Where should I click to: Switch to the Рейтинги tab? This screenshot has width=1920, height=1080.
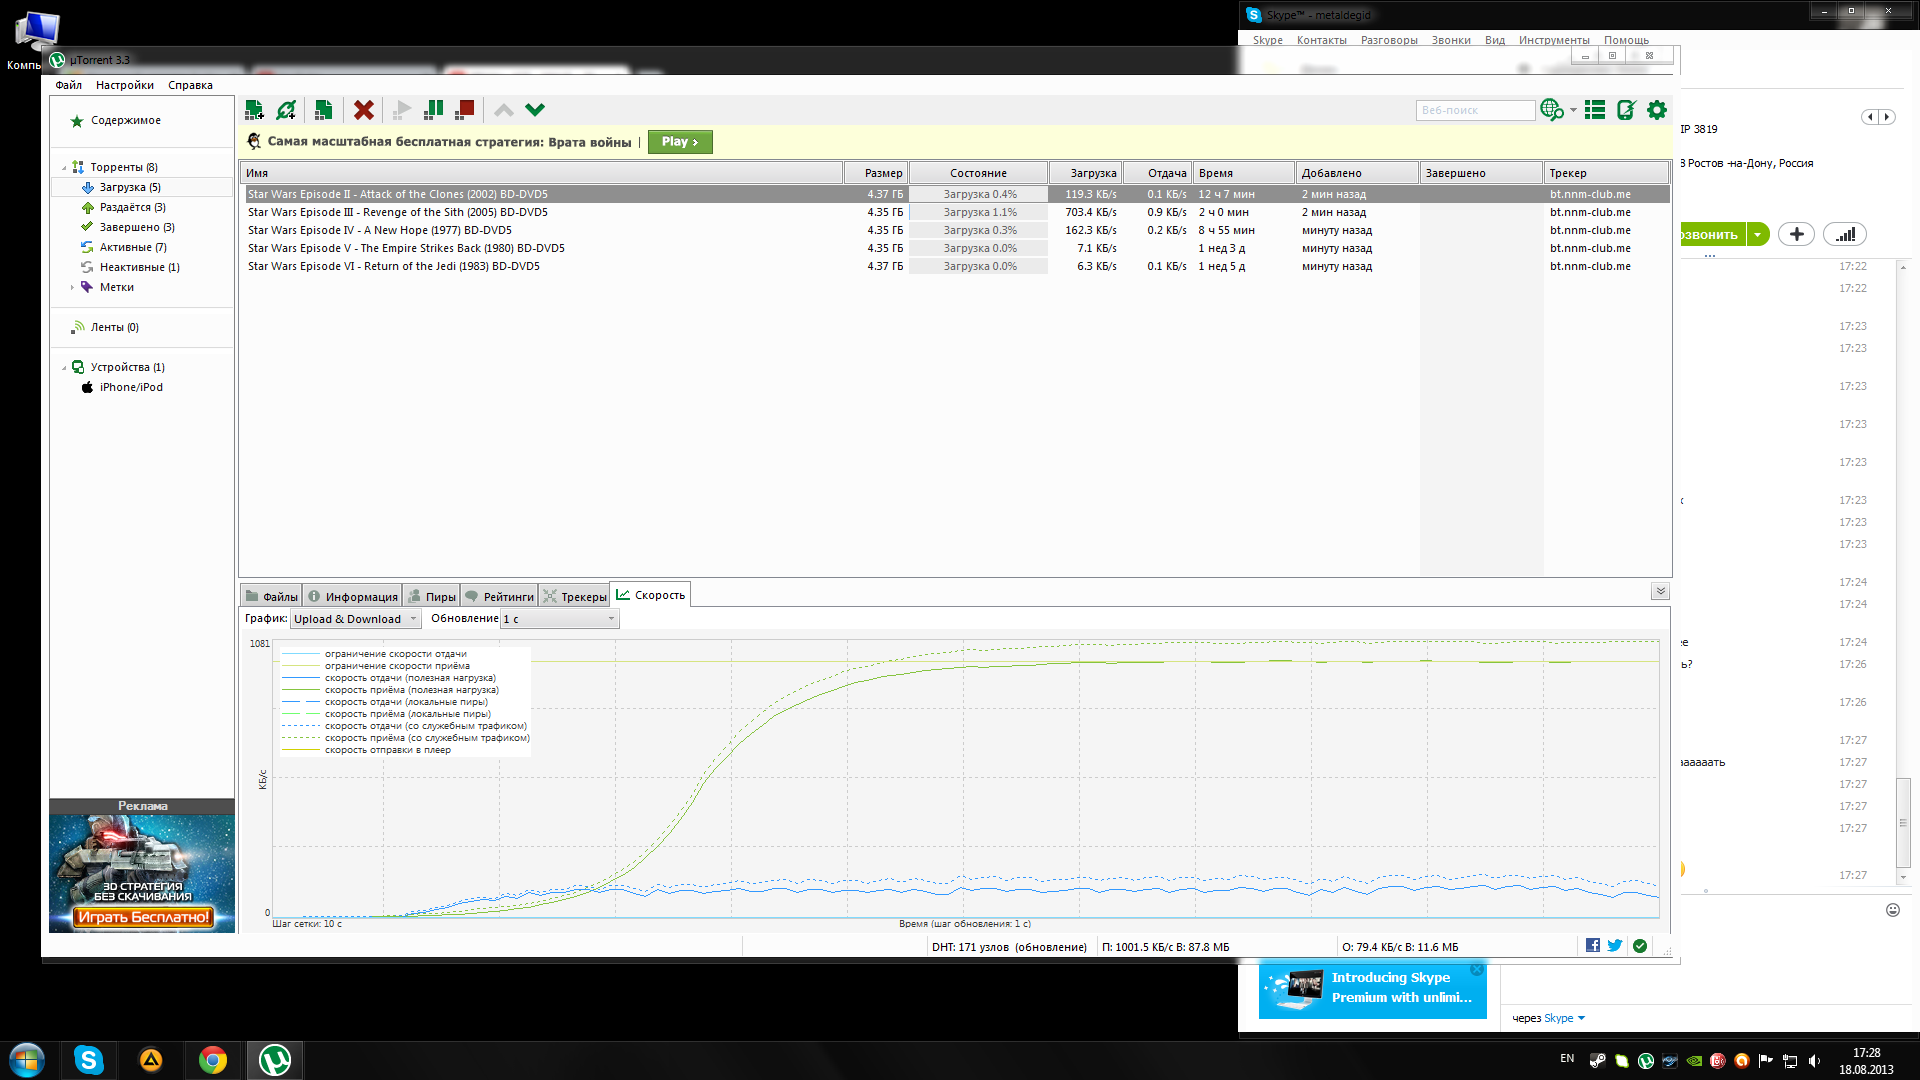499,596
